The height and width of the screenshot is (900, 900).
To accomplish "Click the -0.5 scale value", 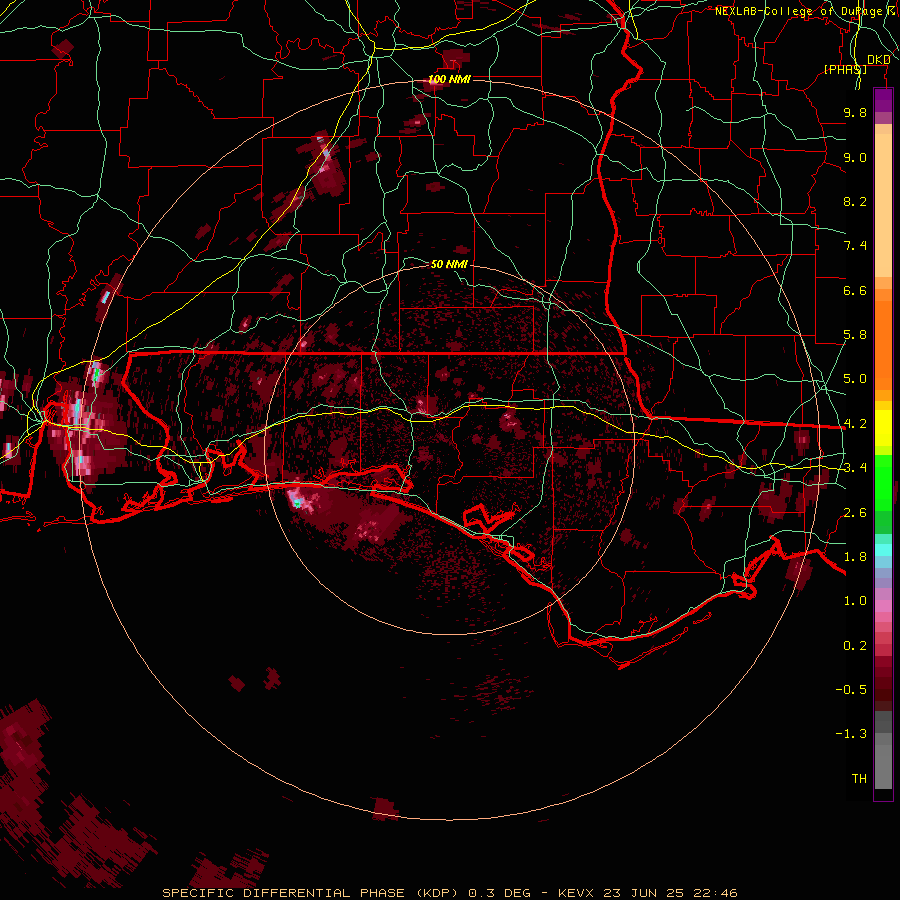I will (851, 690).
